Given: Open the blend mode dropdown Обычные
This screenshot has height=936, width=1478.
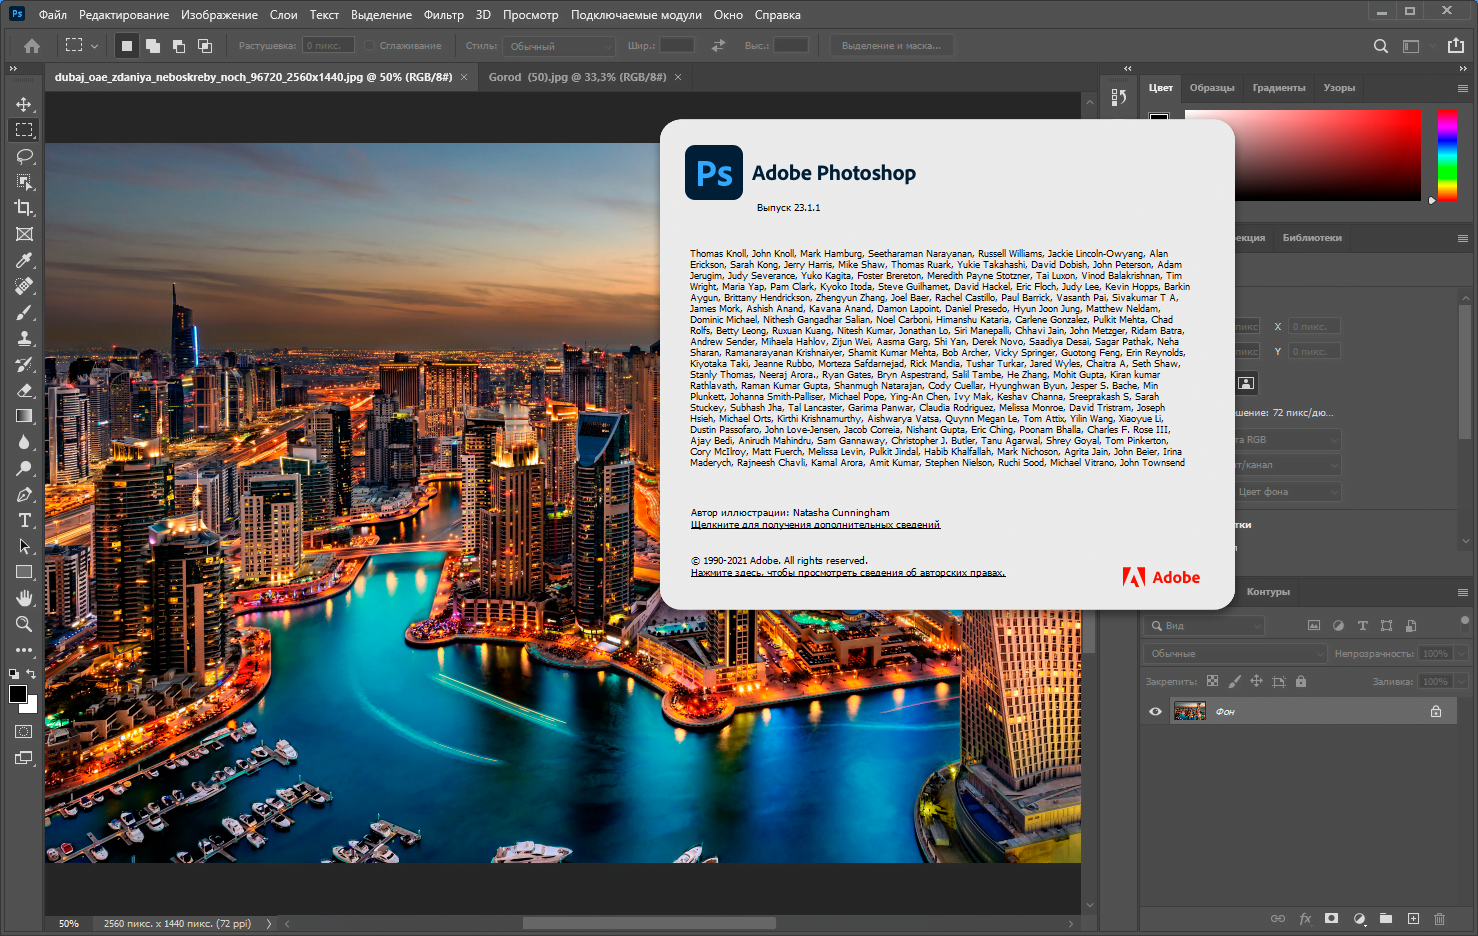Looking at the screenshot, I should (1235, 653).
